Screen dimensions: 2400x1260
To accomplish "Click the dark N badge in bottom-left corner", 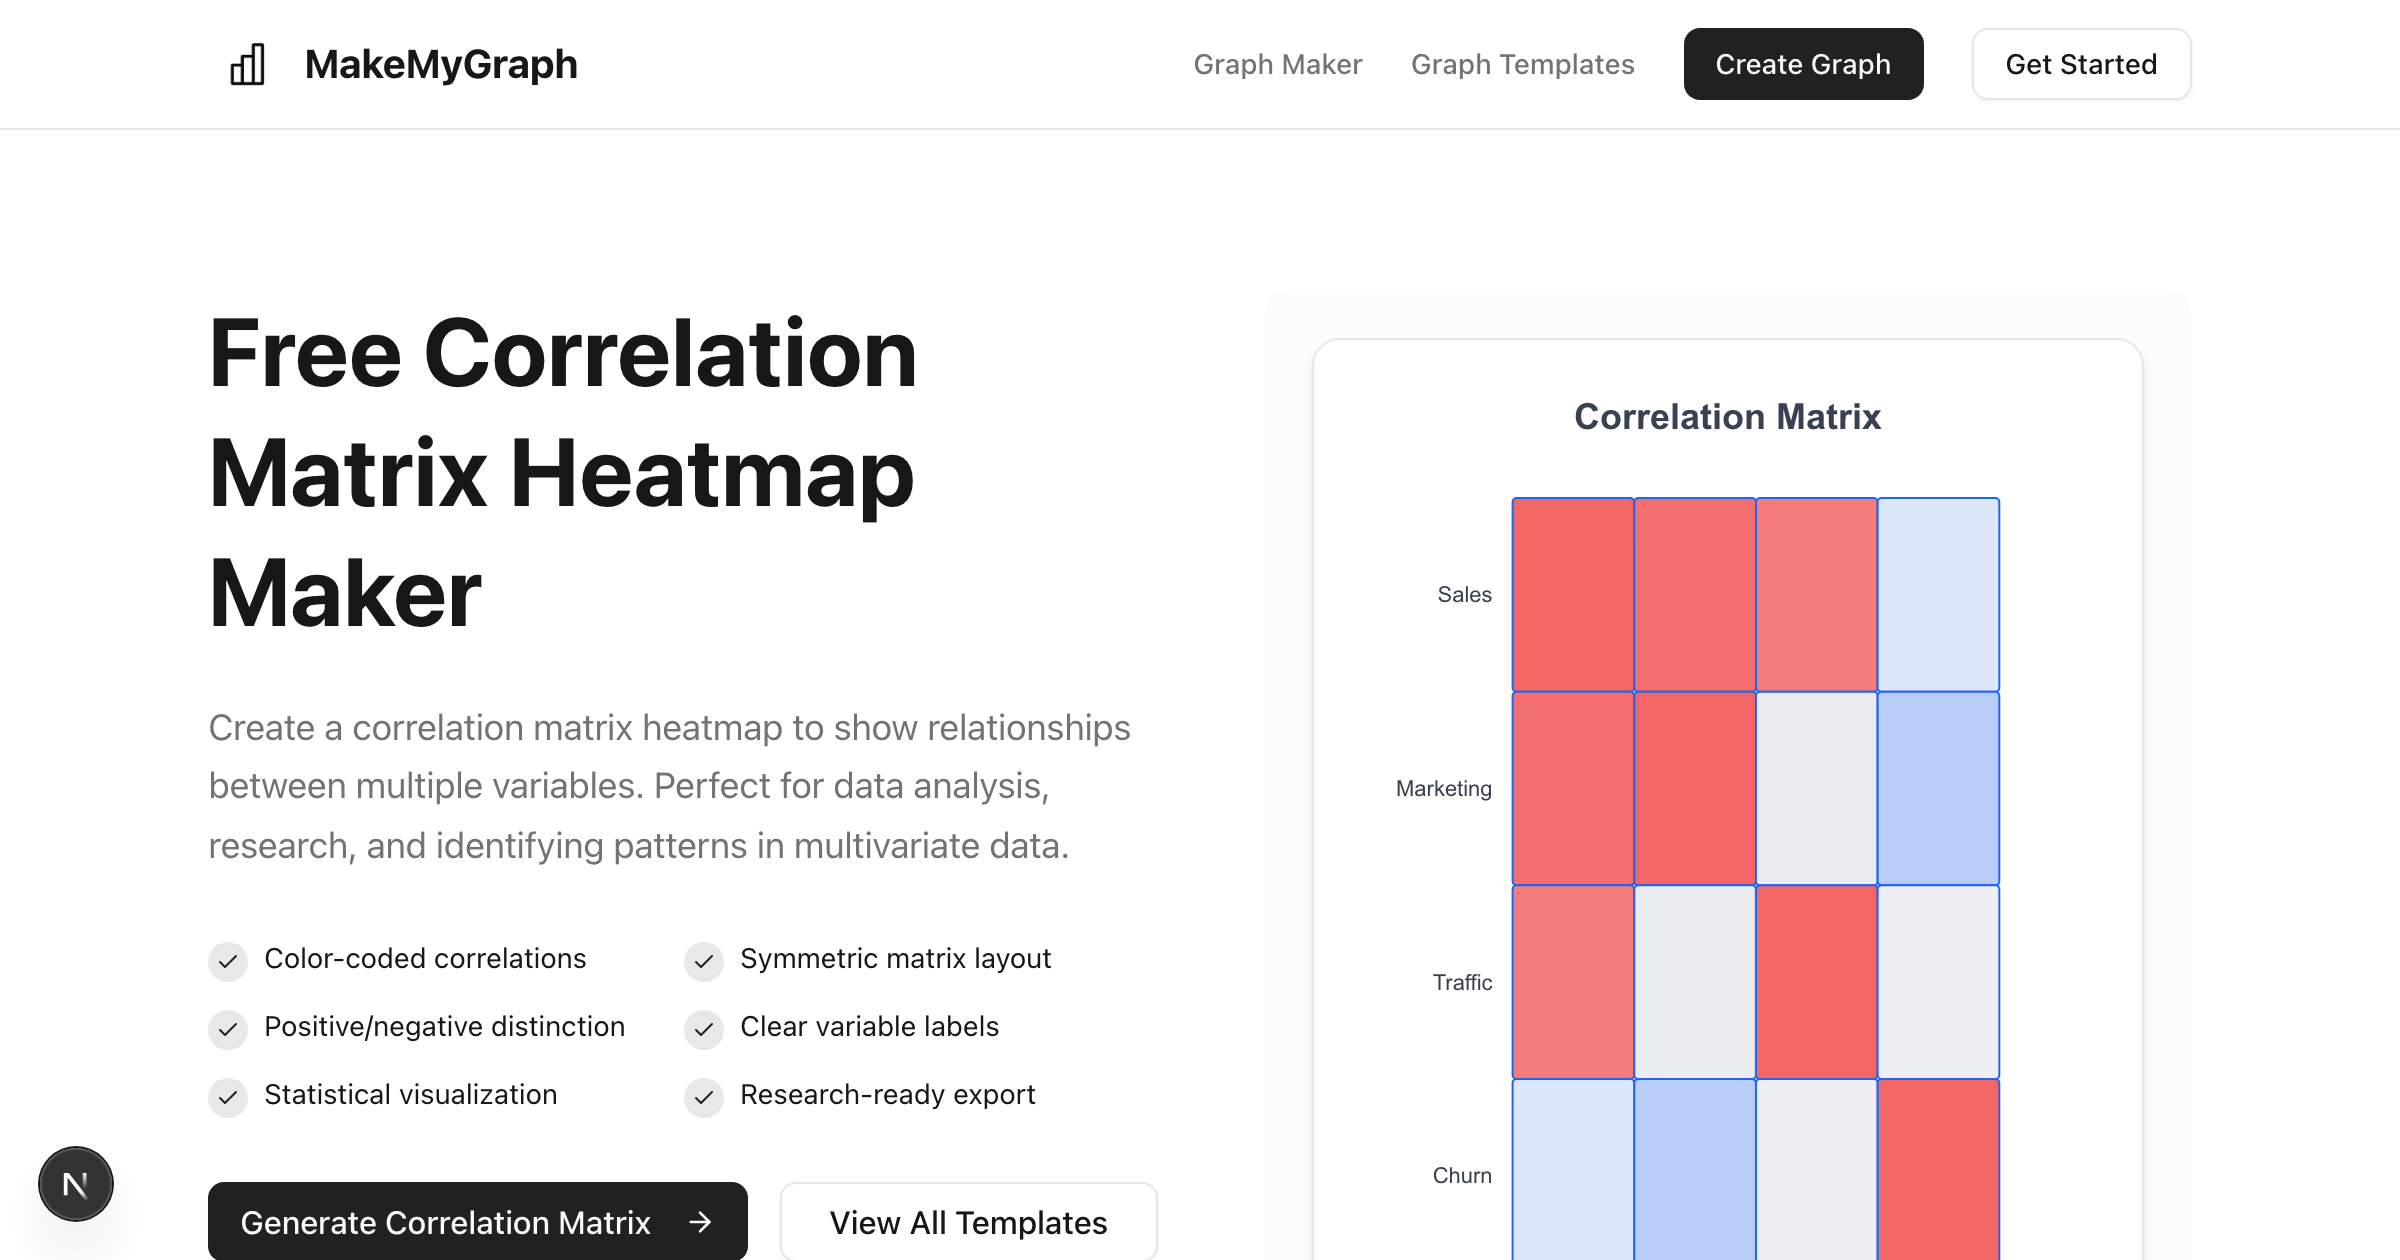I will [76, 1183].
